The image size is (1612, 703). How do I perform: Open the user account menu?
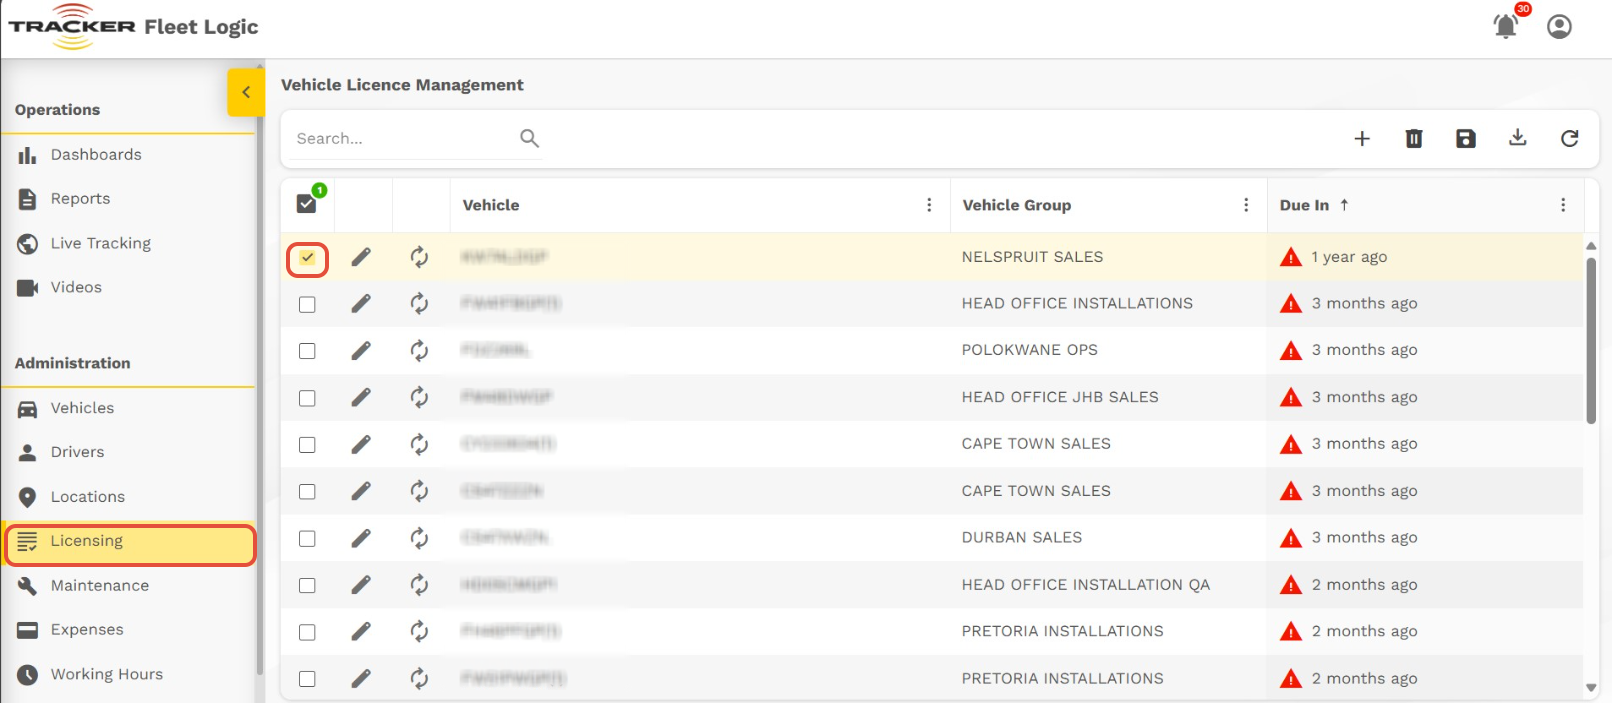coord(1559,27)
